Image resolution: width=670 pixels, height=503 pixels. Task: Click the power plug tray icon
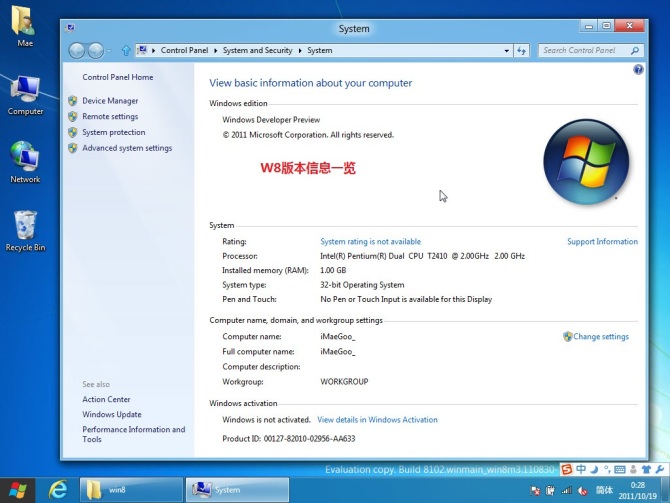[x=550, y=491]
